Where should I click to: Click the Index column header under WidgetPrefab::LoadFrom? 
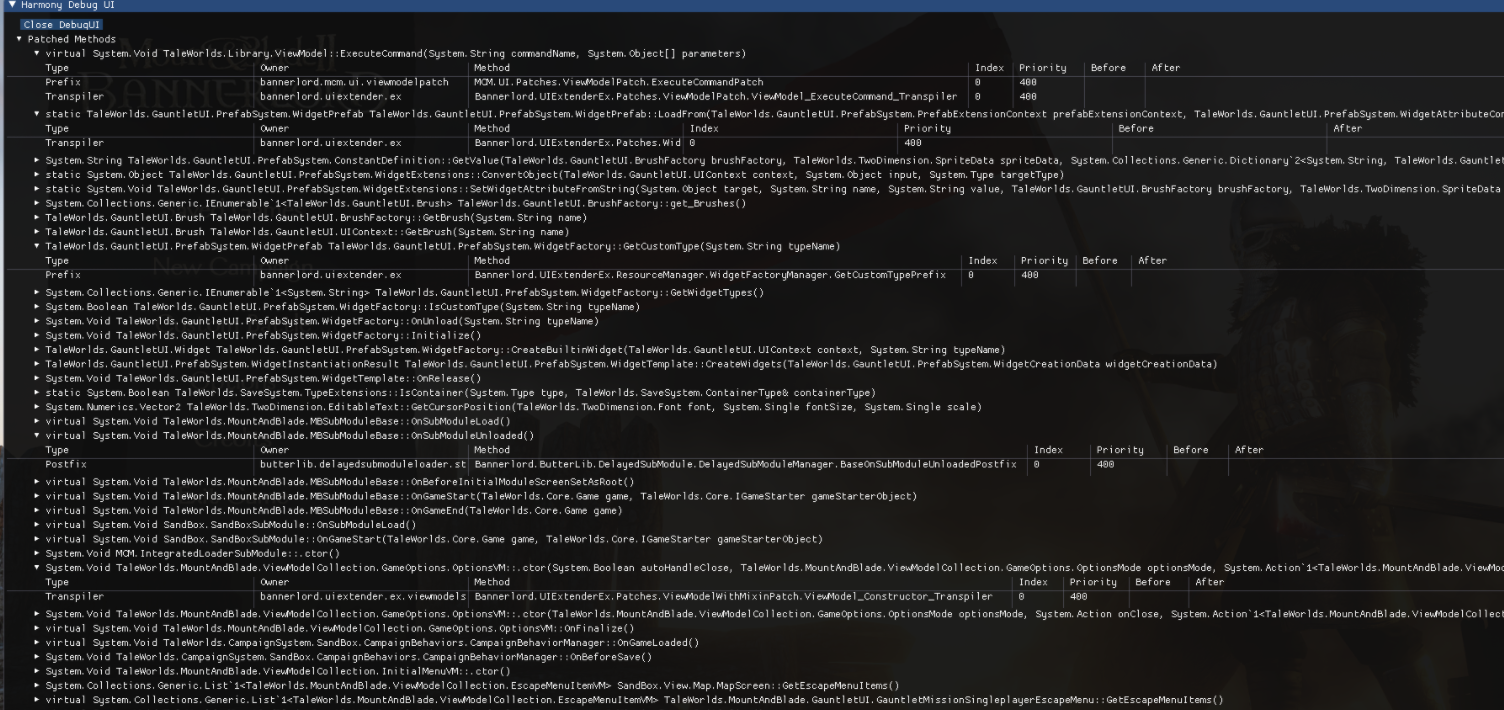(x=704, y=128)
